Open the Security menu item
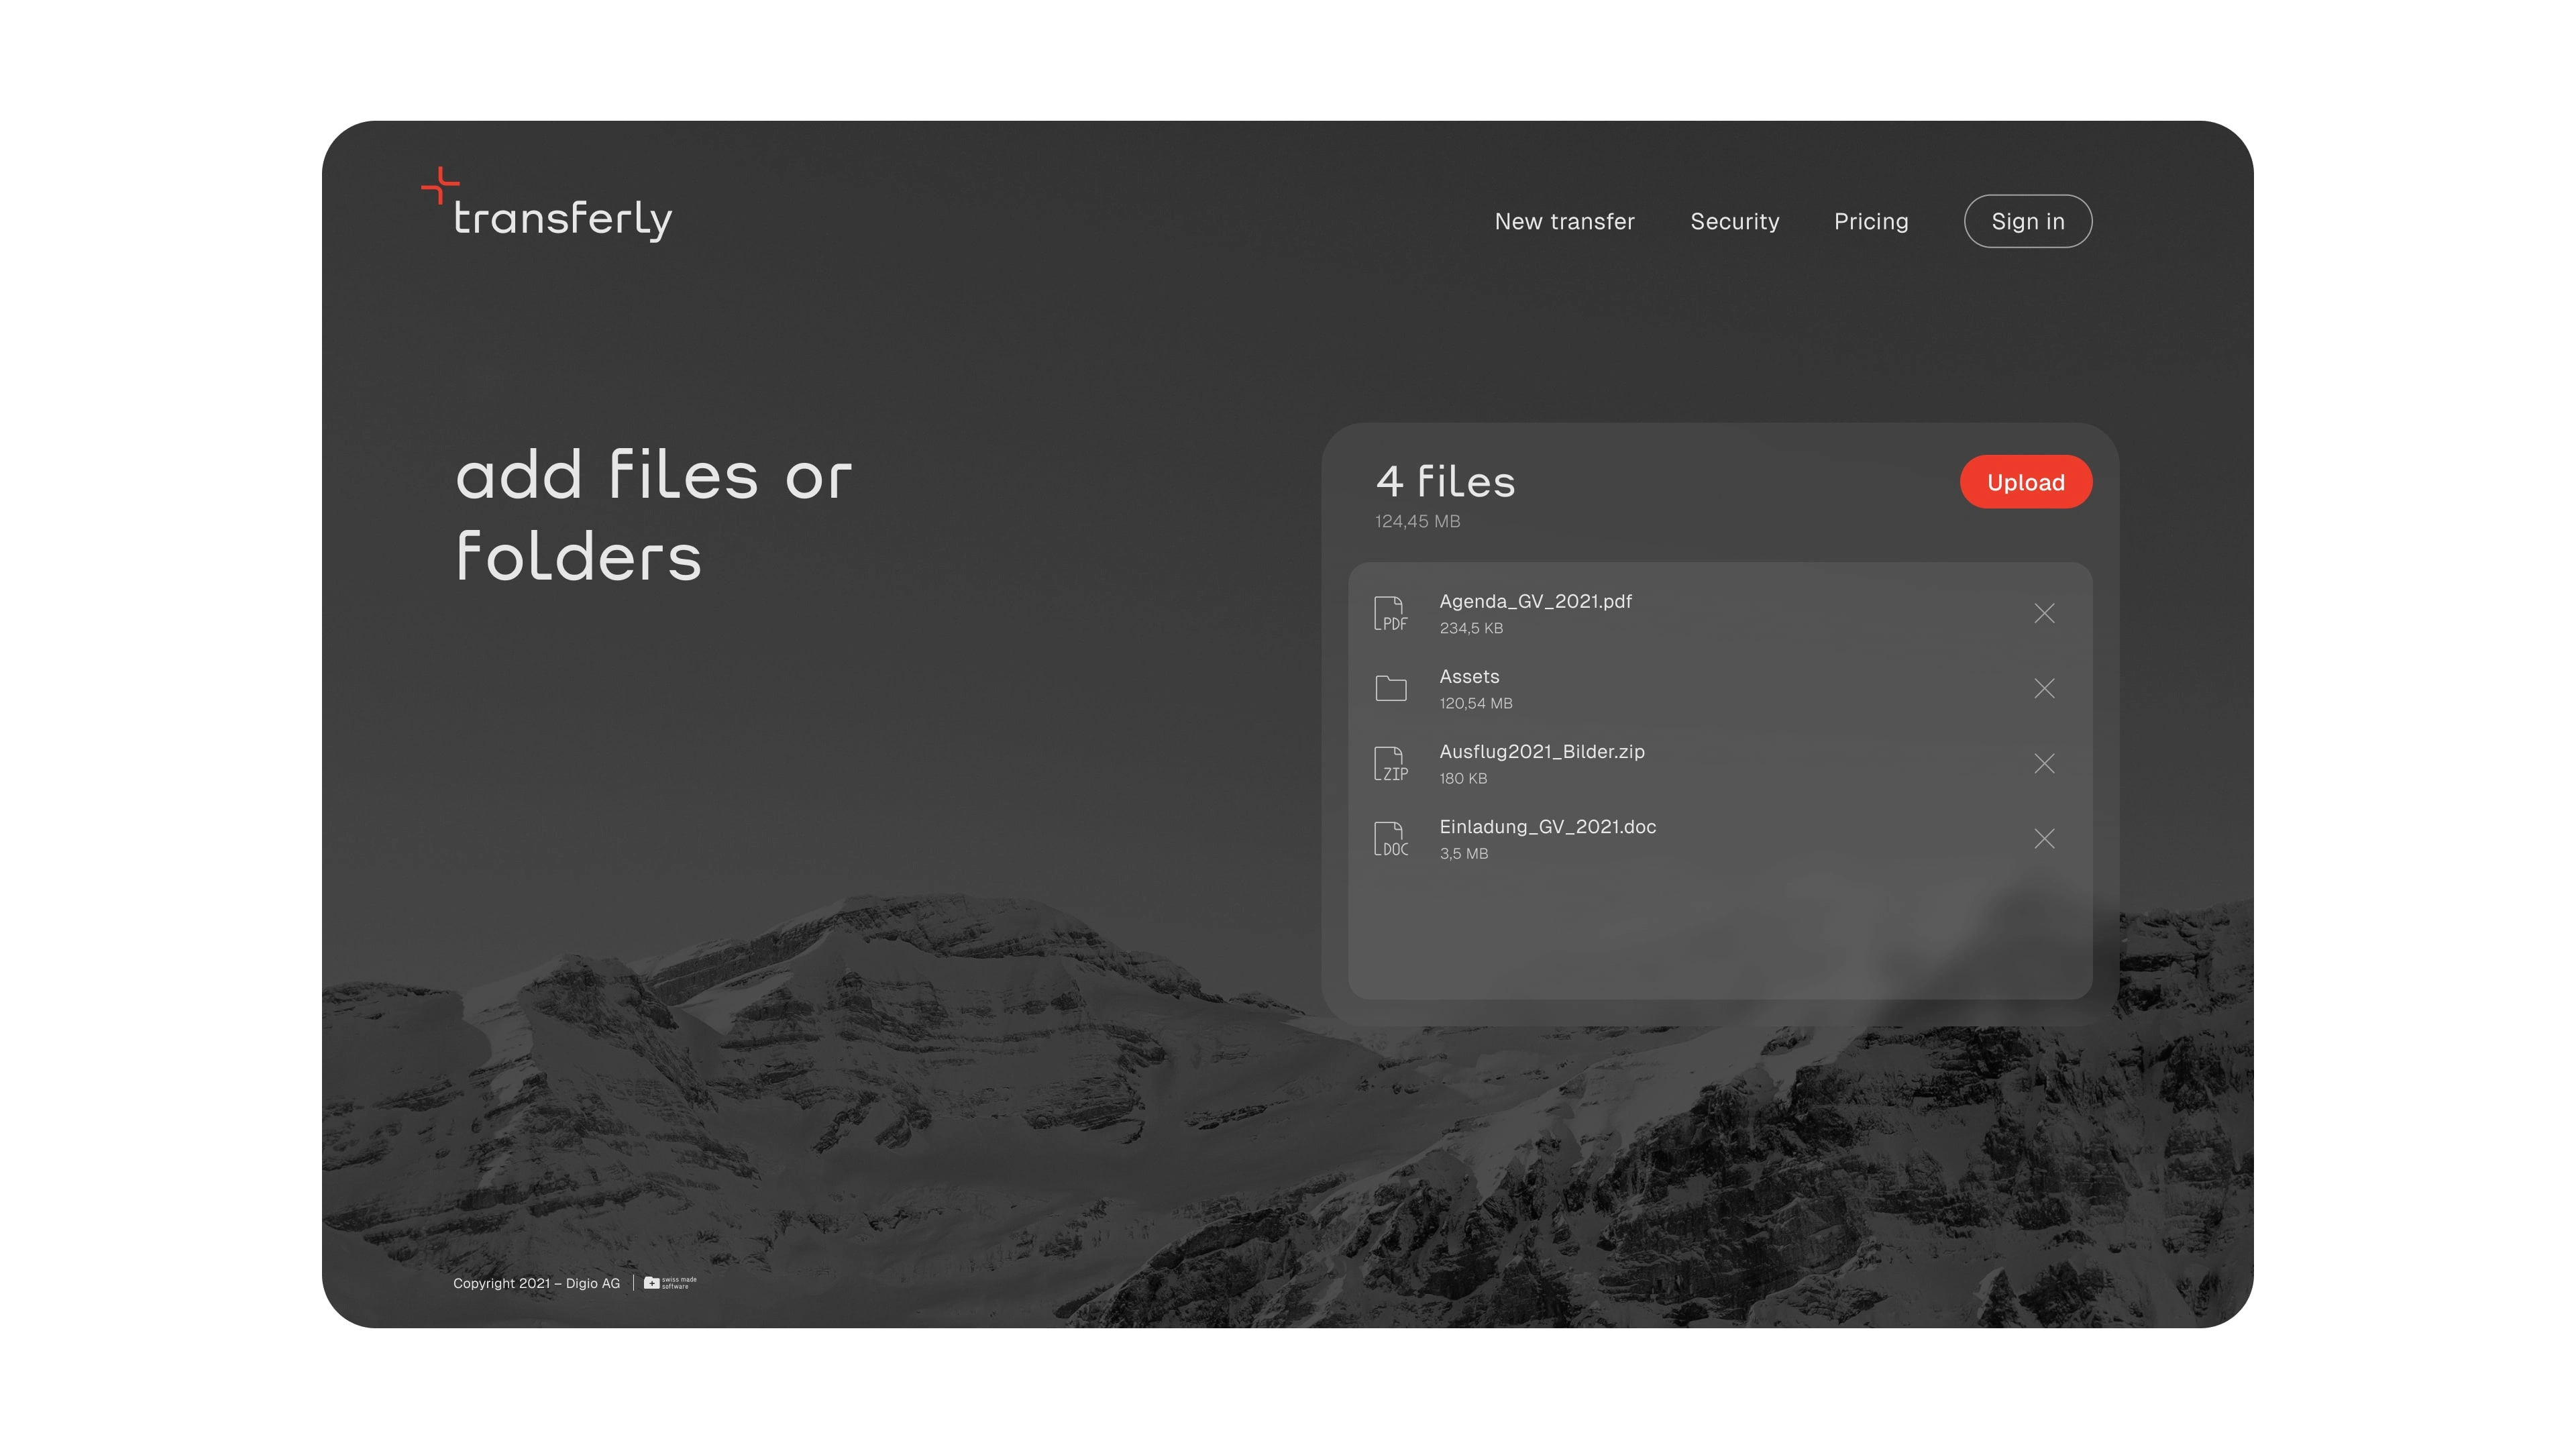2576x1449 pixels. pyautogui.click(x=1734, y=221)
